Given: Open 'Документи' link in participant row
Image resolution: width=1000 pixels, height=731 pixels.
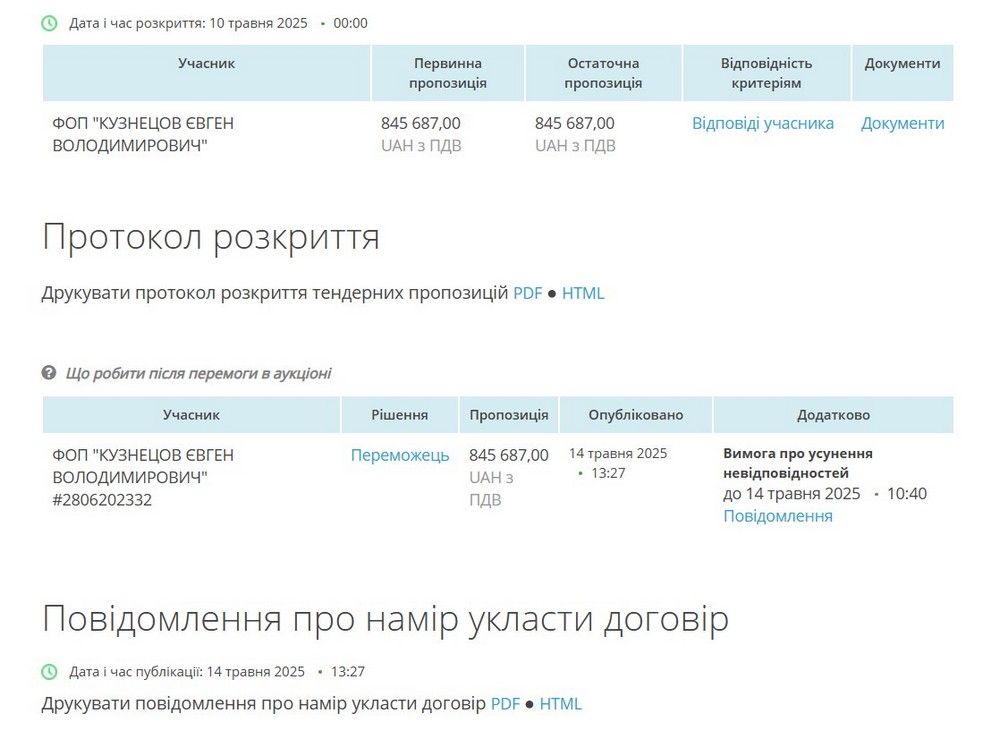Looking at the screenshot, I should 902,123.
